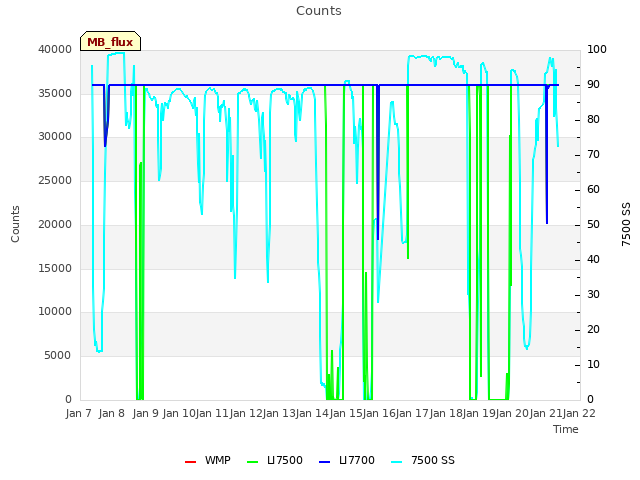
Task: Click the Jan 8 x-axis tick label
Action: coord(112,413)
